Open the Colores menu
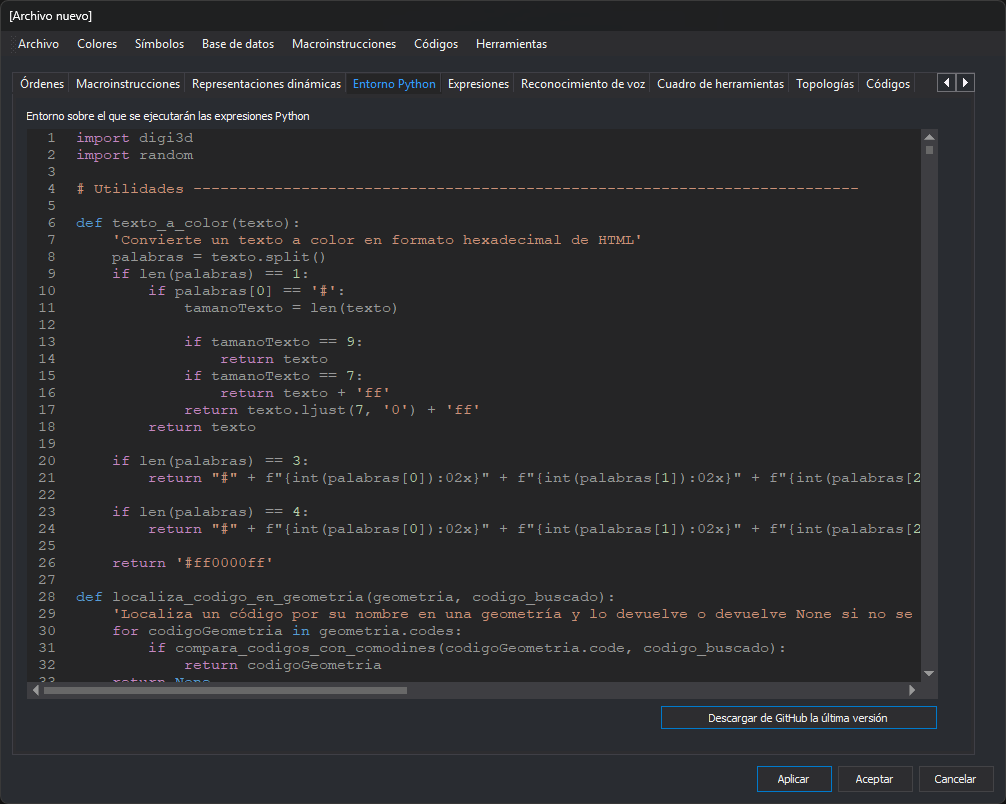Viewport: 1006px width, 804px height. point(97,44)
